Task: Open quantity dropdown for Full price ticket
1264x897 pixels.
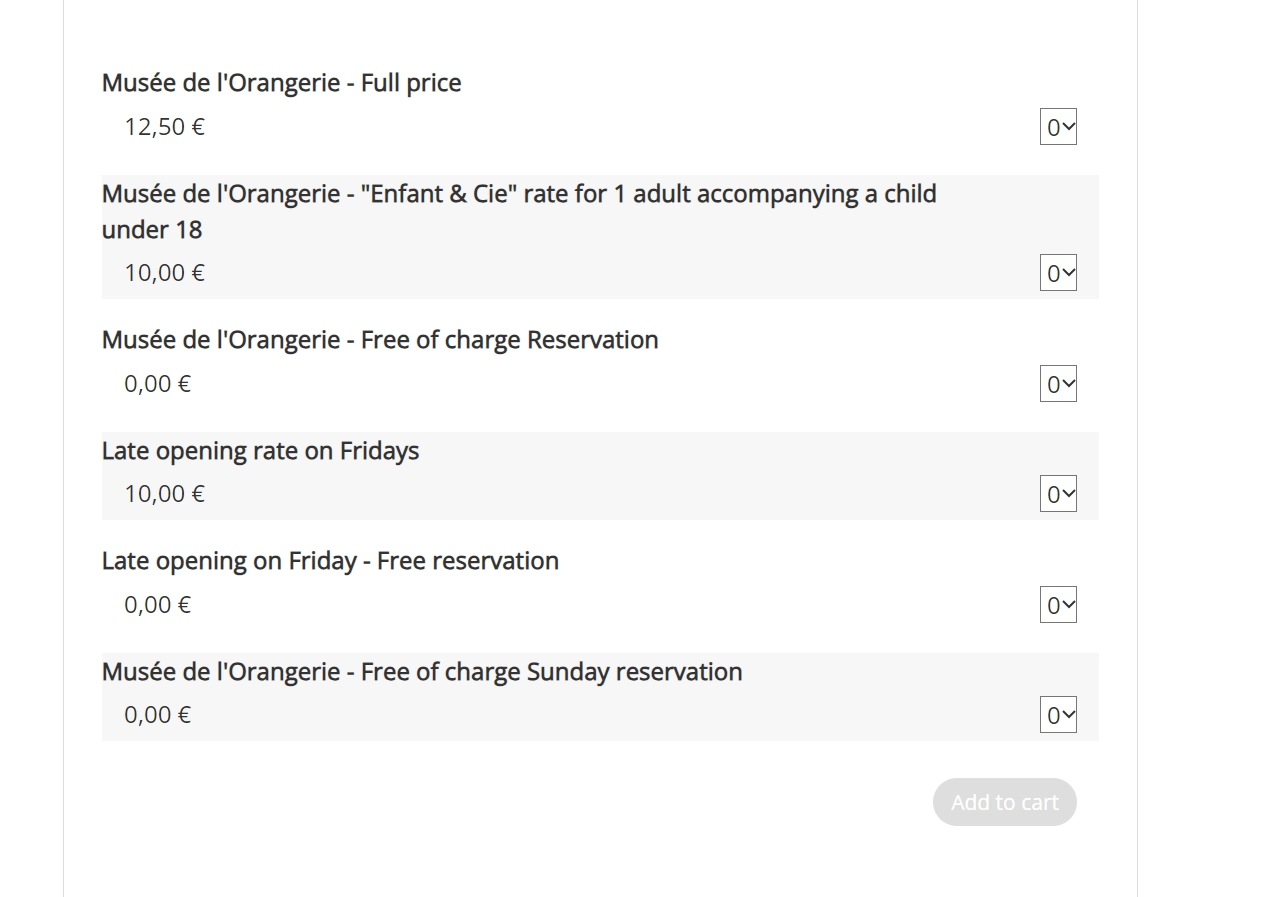Action: point(1058,127)
